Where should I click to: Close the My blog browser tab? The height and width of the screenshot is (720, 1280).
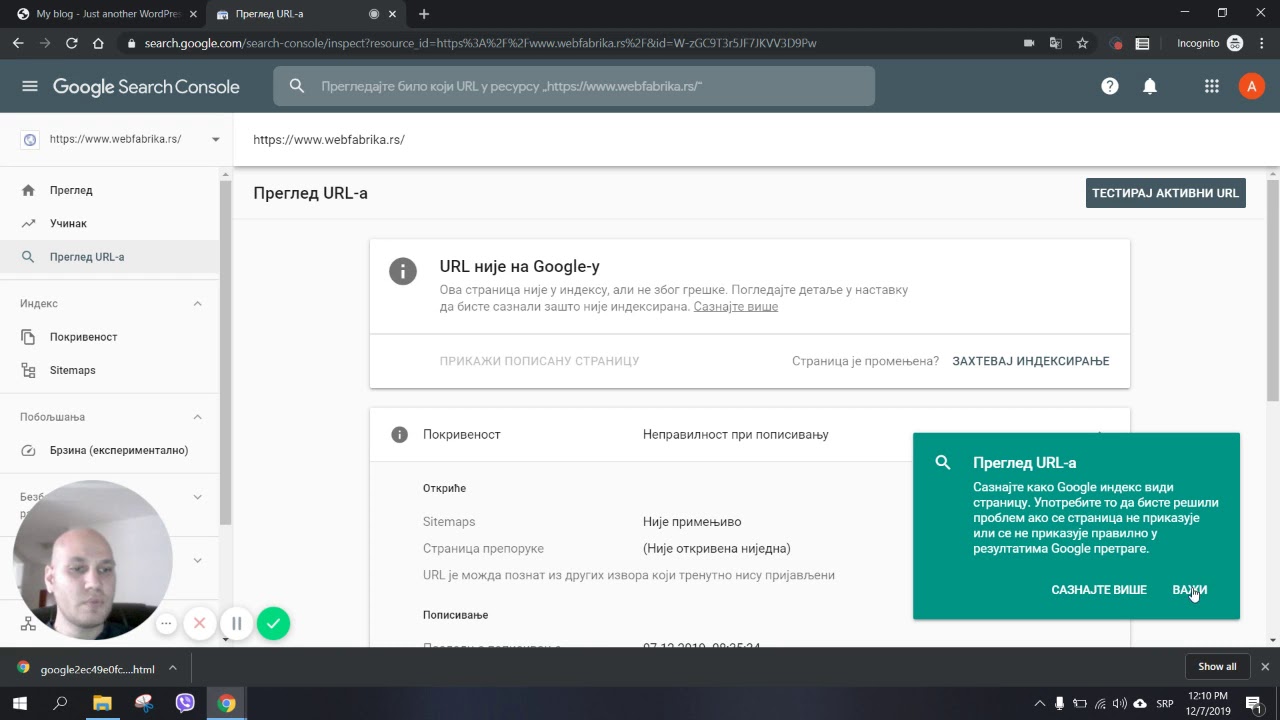click(x=193, y=14)
